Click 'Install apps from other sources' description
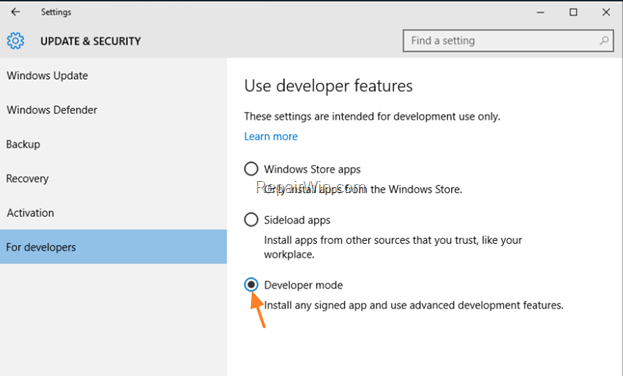Image resolution: width=623 pixels, height=376 pixels. coord(393,247)
